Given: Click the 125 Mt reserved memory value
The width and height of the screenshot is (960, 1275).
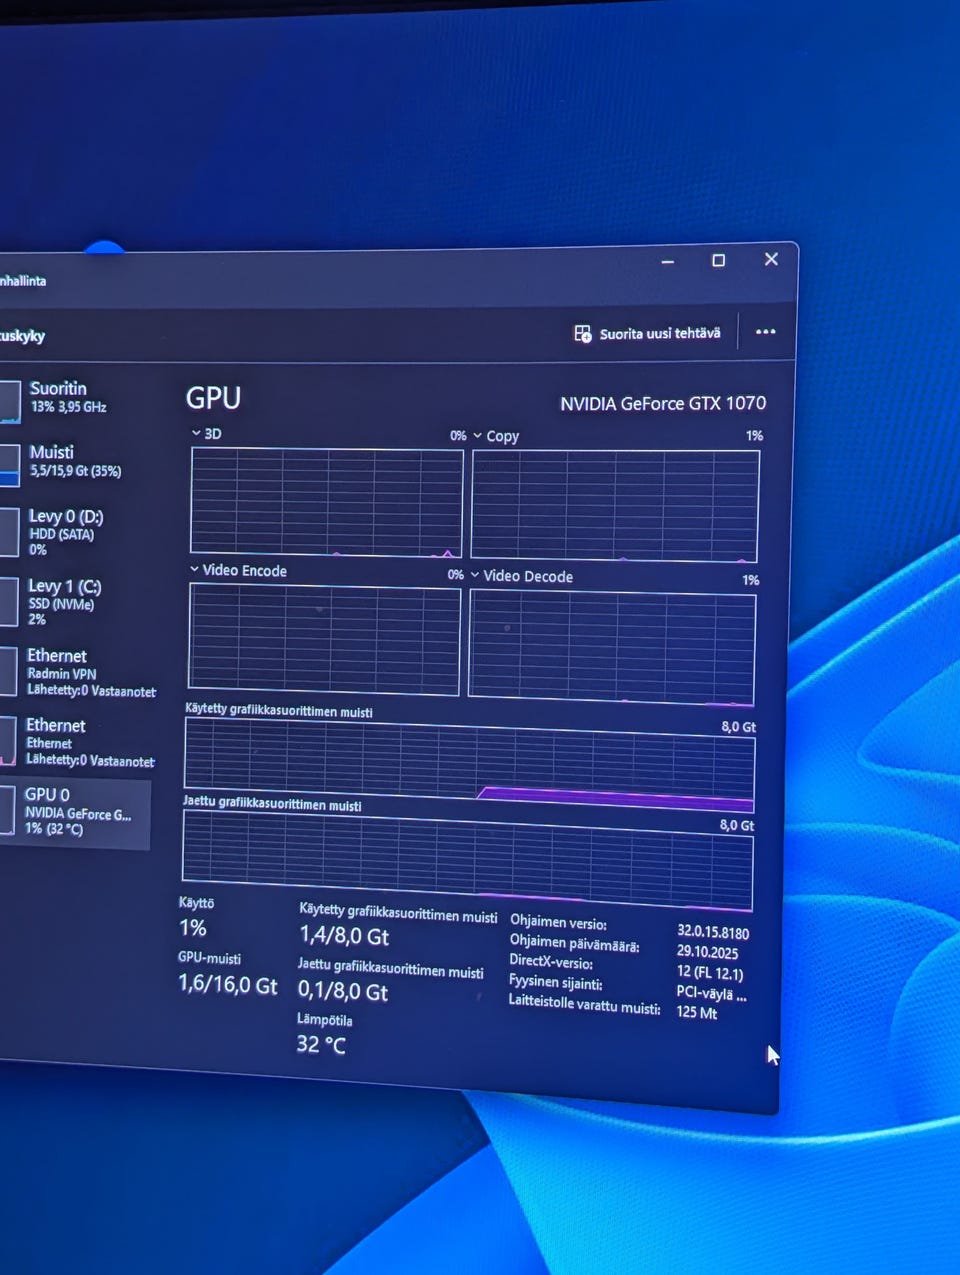Looking at the screenshot, I should [x=697, y=1012].
